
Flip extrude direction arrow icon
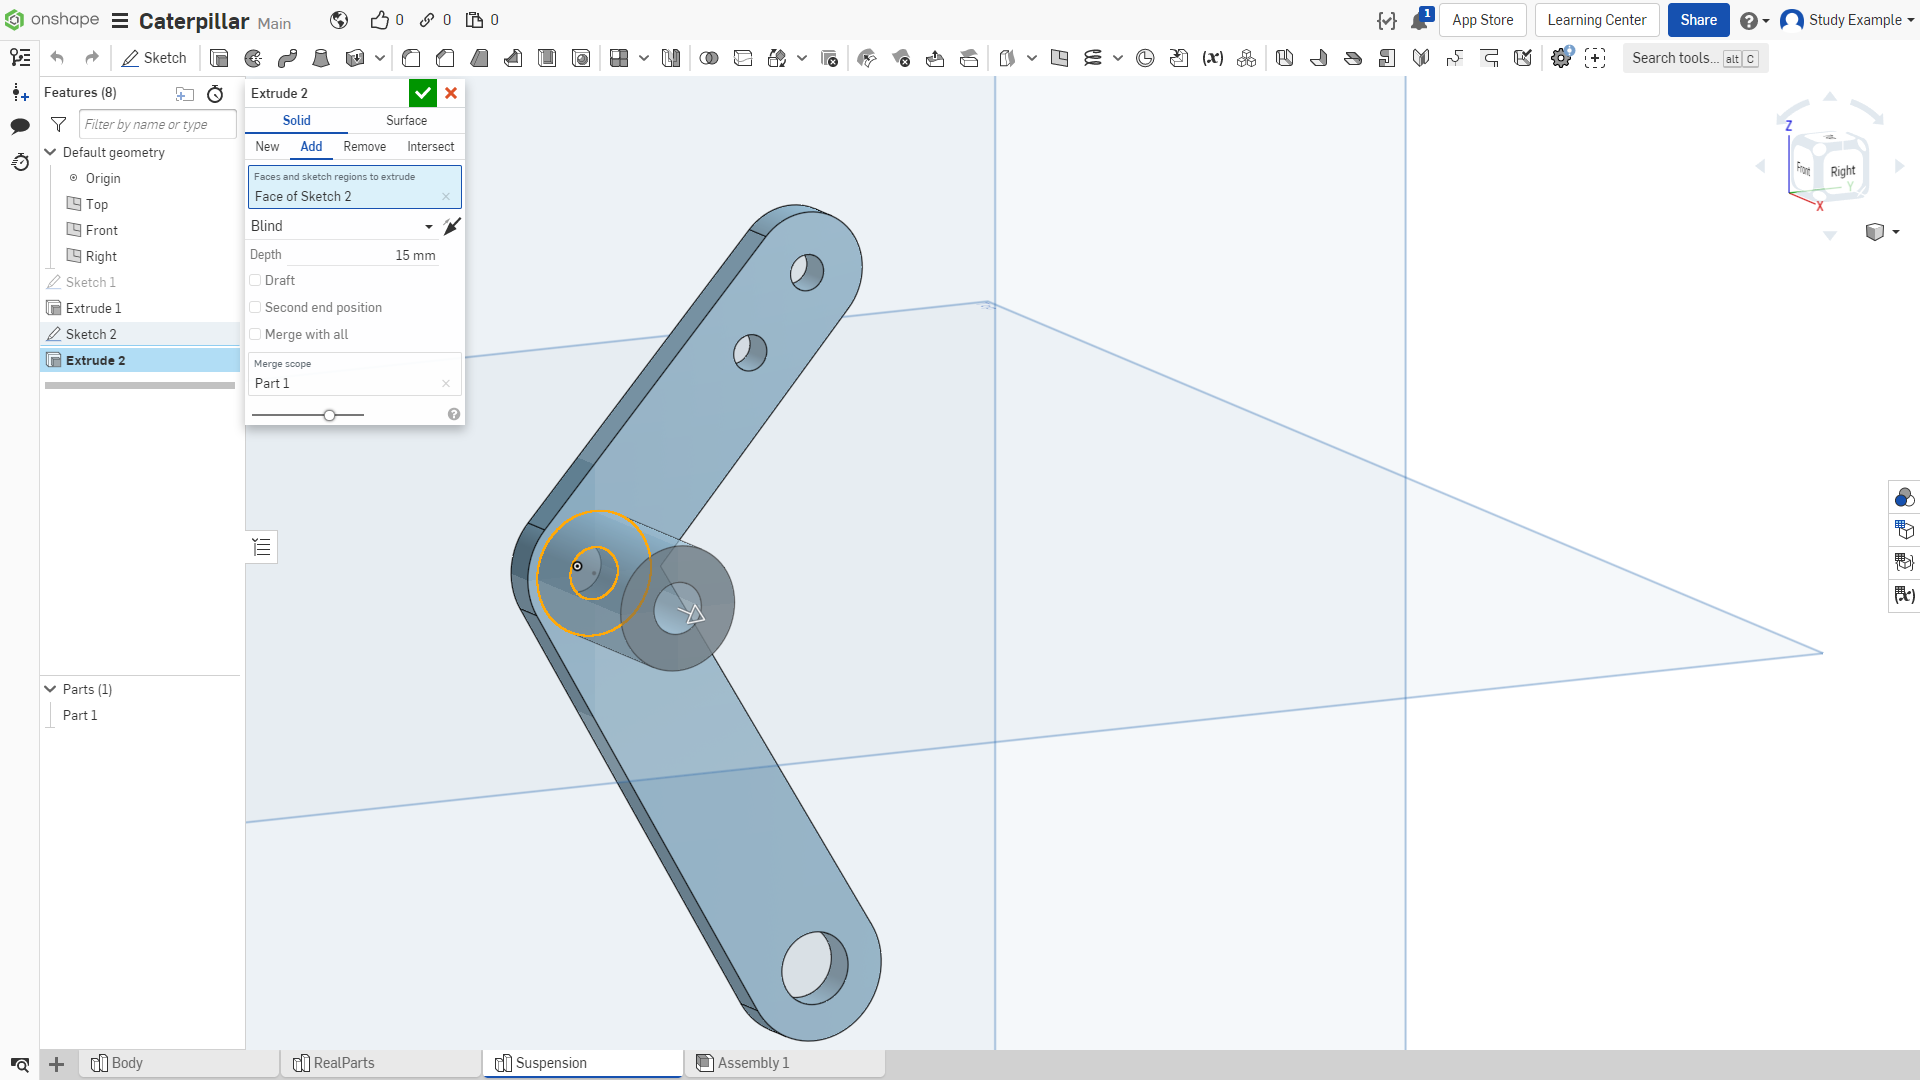(x=452, y=226)
